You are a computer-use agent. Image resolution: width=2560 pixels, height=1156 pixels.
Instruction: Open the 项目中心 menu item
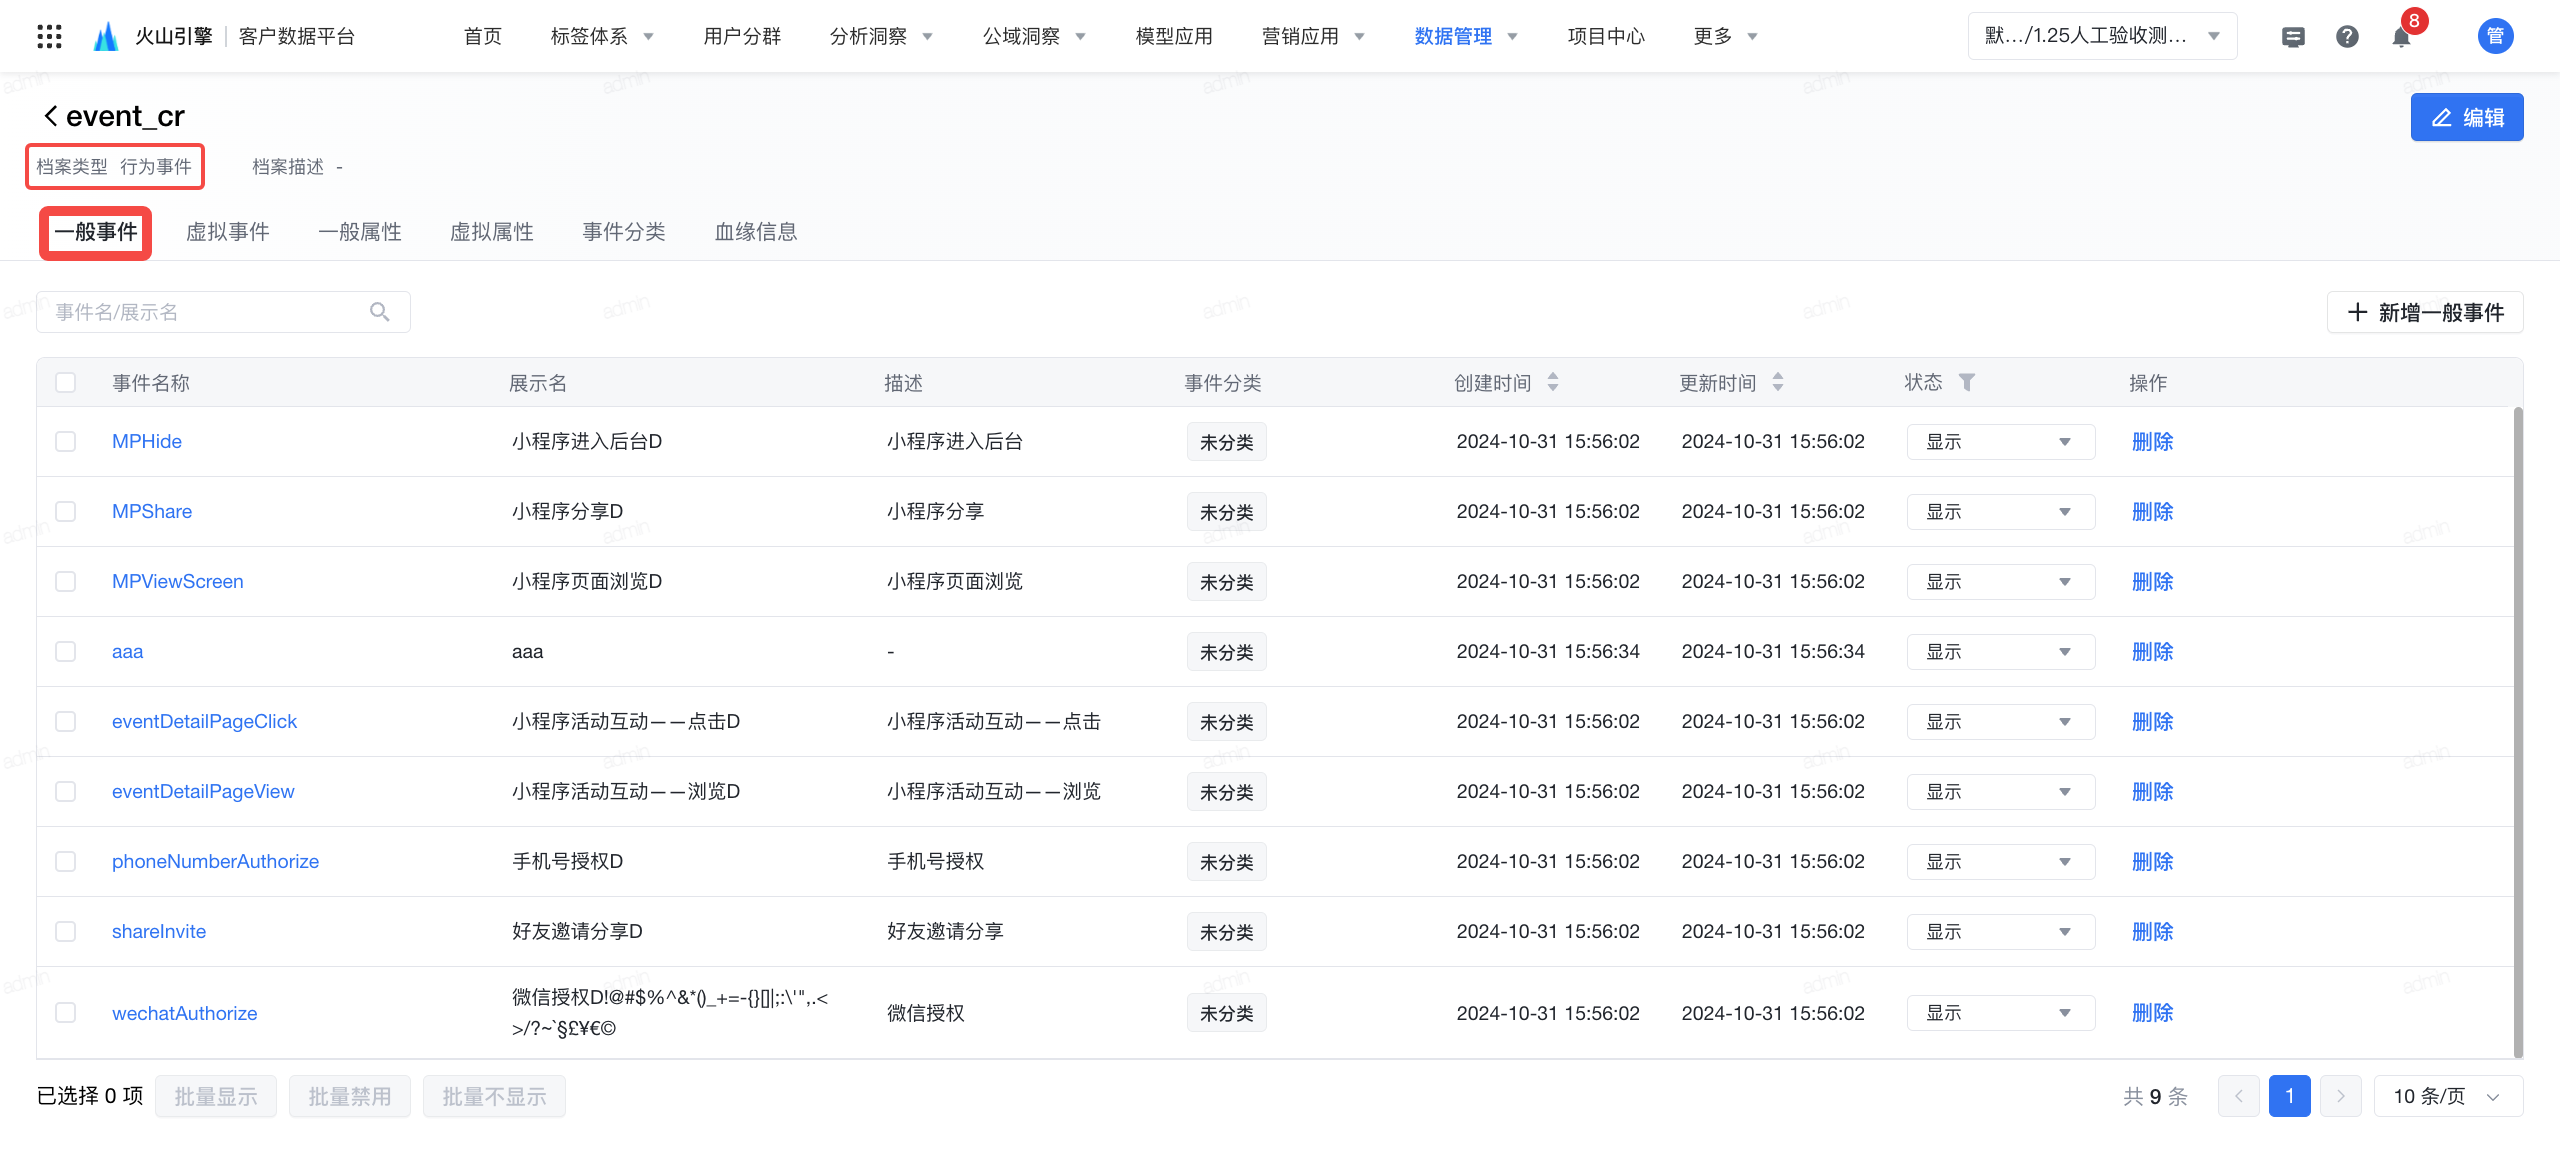[x=1606, y=36]
